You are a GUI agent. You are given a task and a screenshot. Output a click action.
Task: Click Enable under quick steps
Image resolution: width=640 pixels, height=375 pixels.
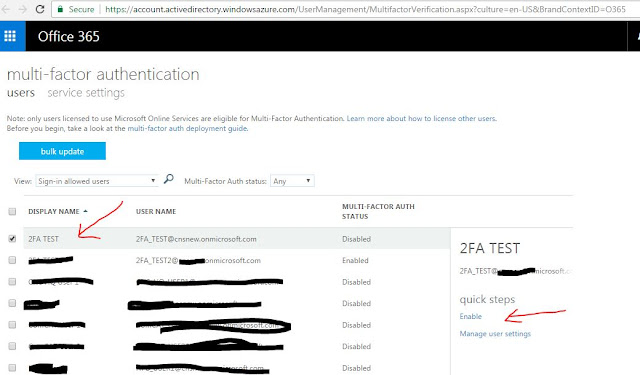pyautogui.click(x=471, y=316)
